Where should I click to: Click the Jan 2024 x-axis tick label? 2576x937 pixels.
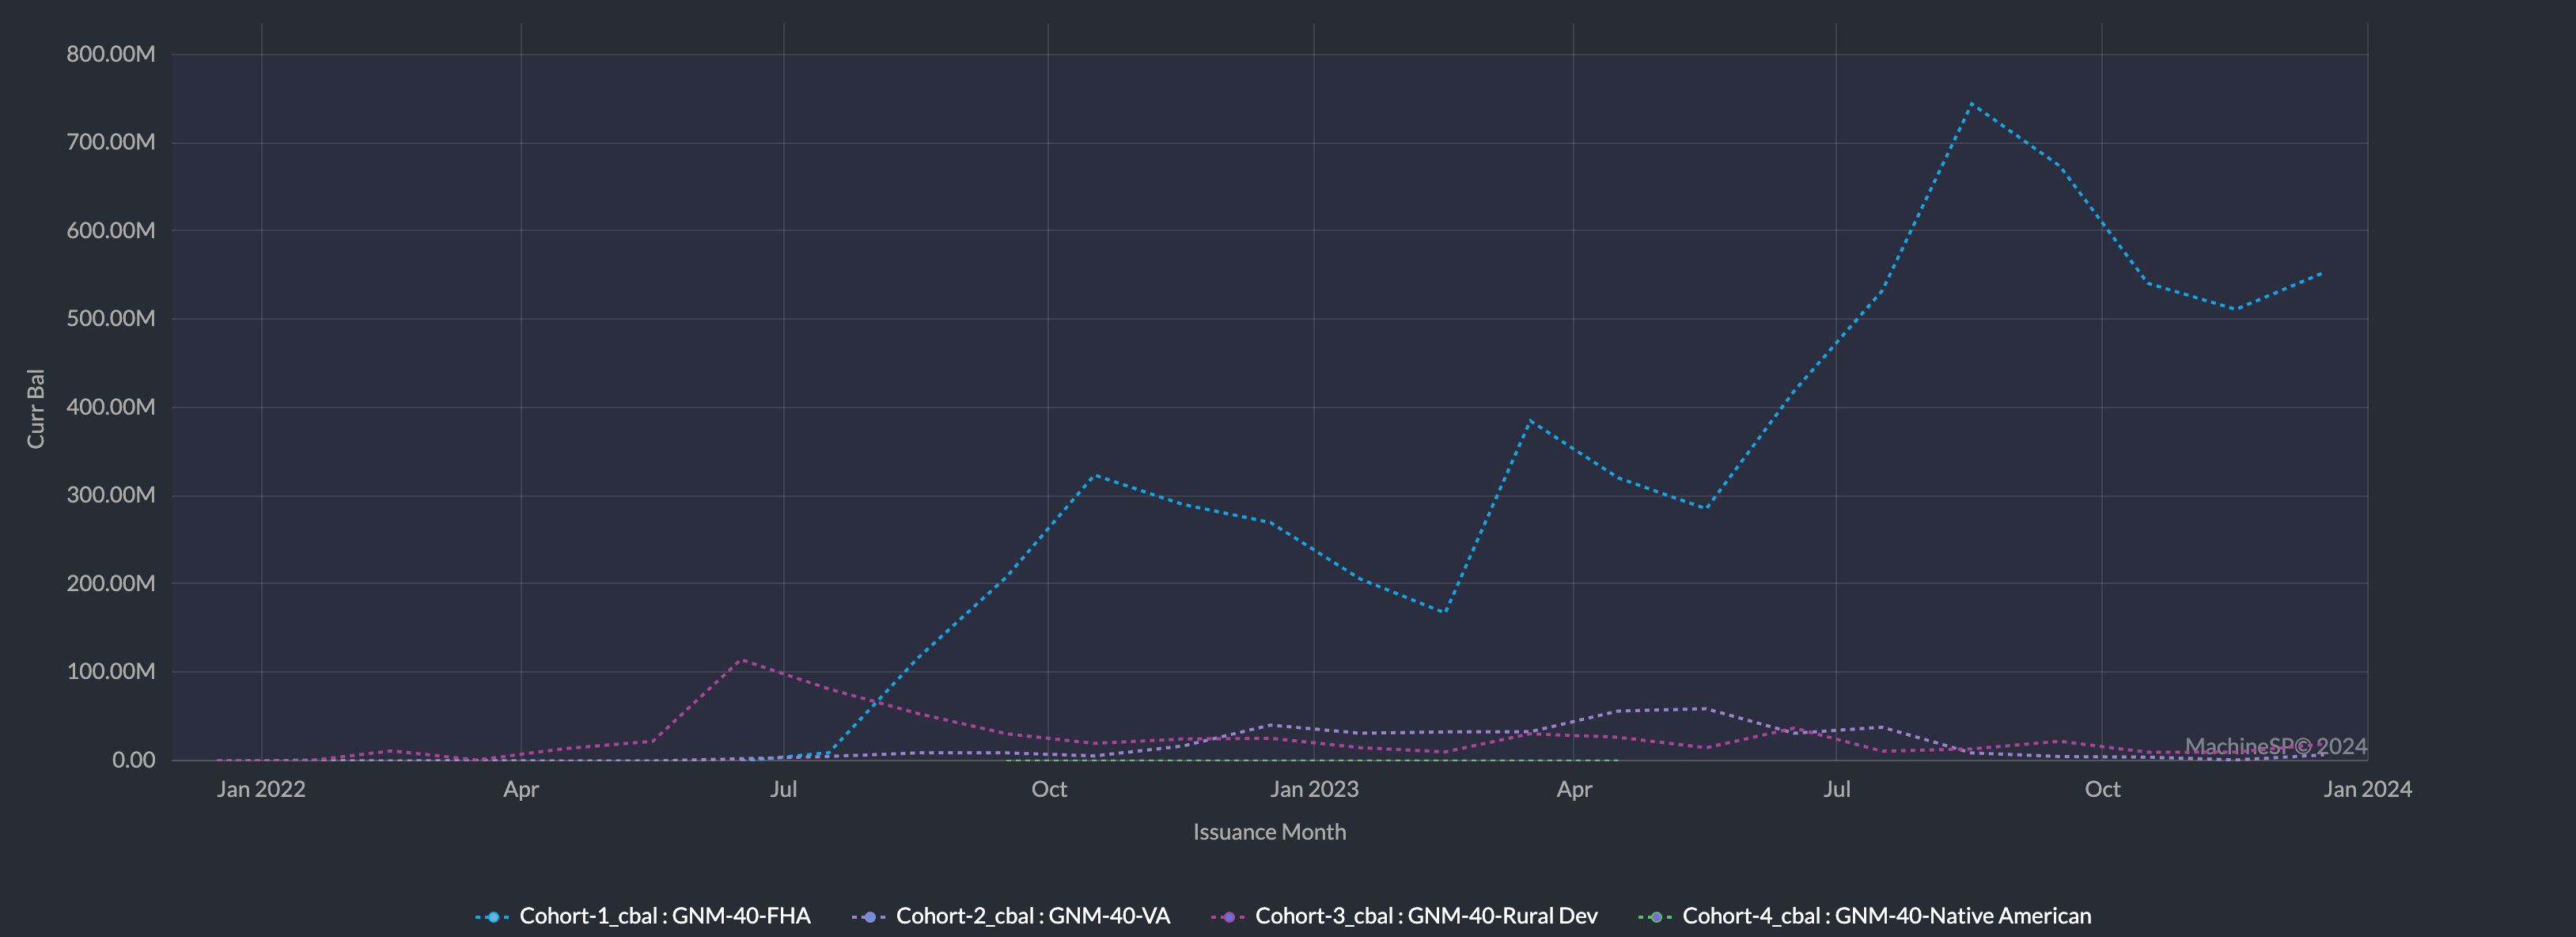2367,789
